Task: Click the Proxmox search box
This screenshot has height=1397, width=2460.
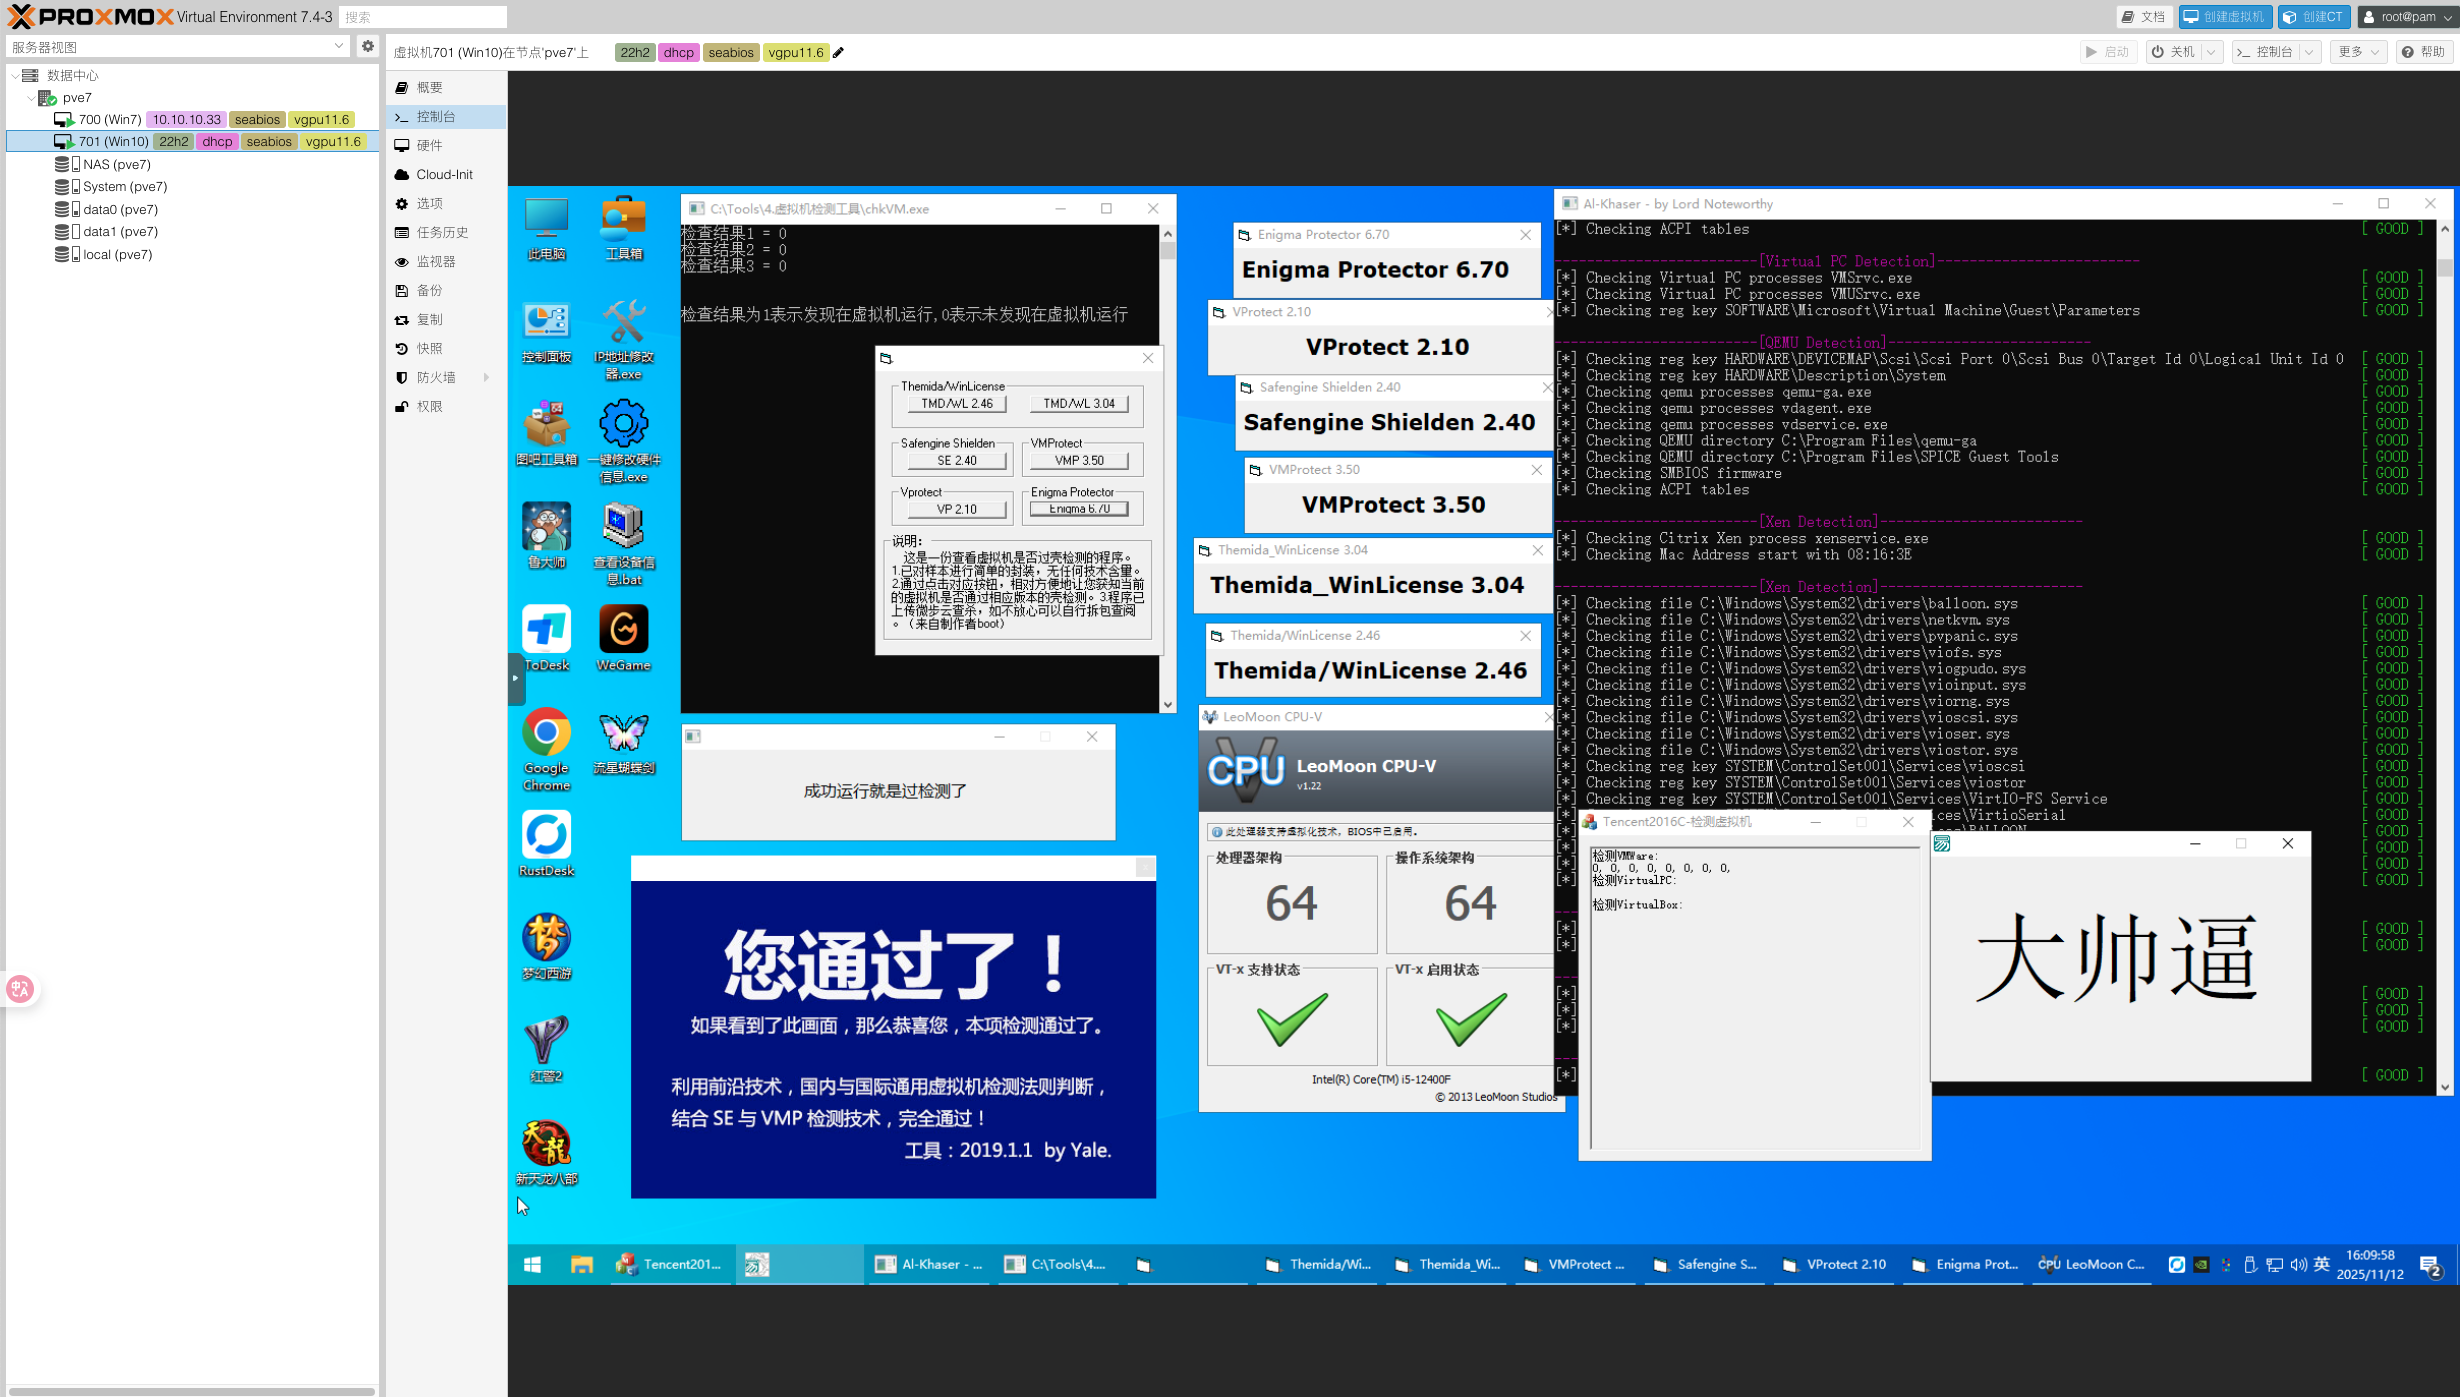Action: (422, 17)
